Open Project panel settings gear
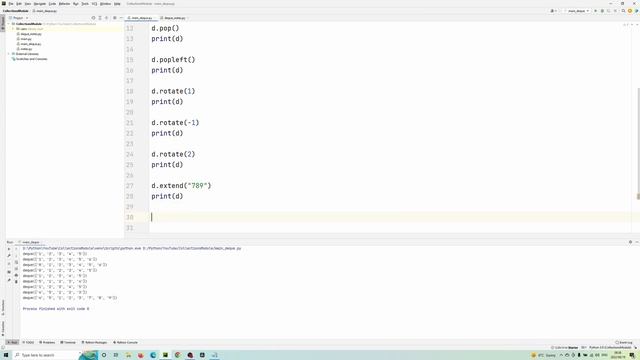 coord(115,18)
